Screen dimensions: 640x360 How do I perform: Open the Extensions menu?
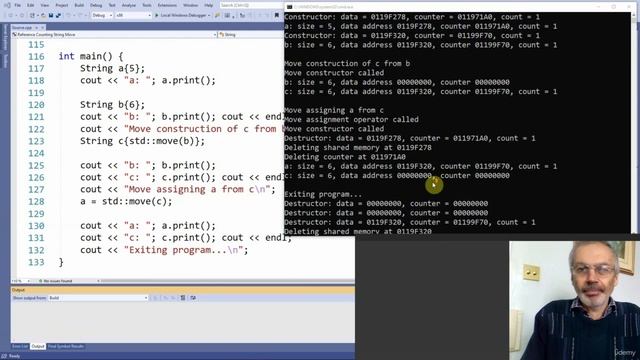coord(167,5)
